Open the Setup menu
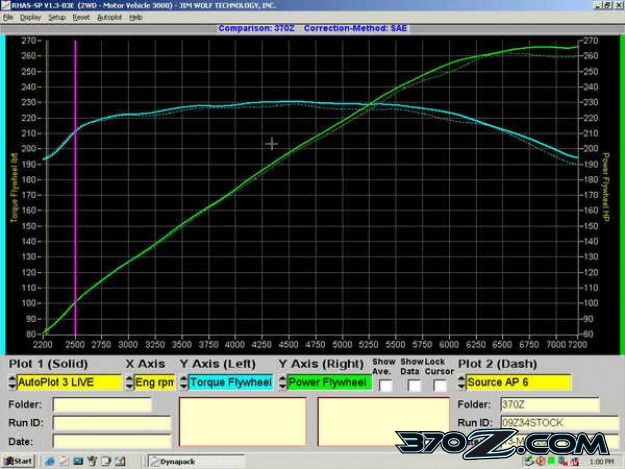Viewport: 625px width, 469px height. coord(57,18)
